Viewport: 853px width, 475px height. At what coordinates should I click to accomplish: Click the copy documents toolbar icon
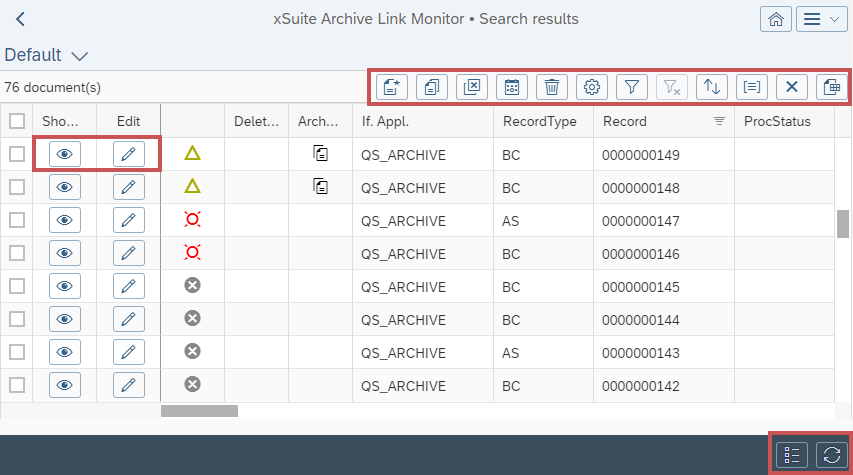(432, 87)
